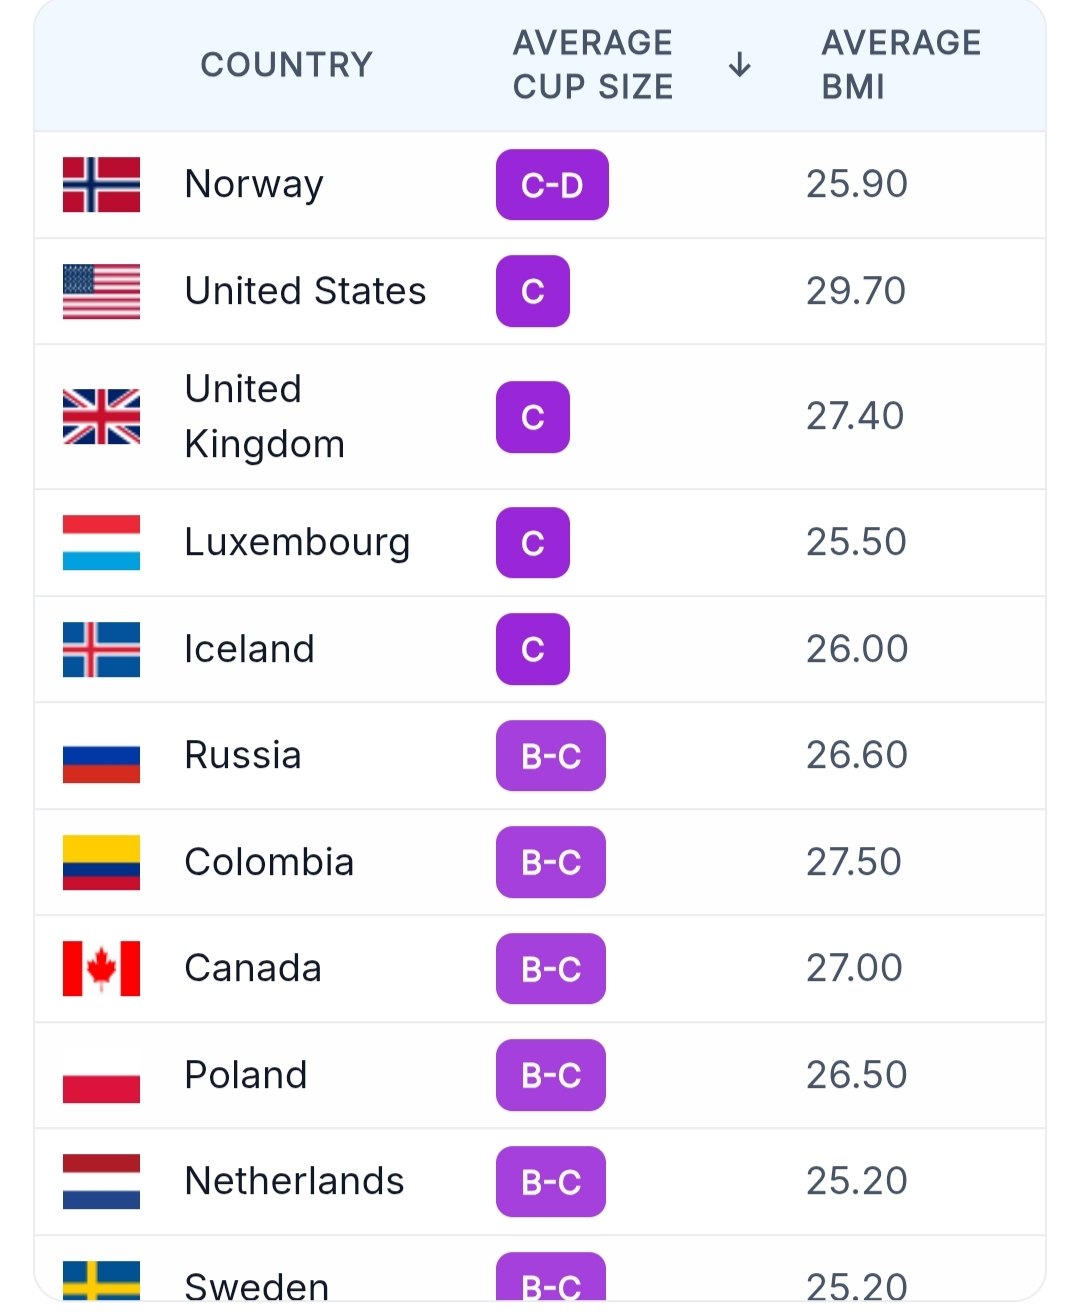Click the Sweden flag icon
This screenshot has width=1080, height=1316.
(101, 1282)
